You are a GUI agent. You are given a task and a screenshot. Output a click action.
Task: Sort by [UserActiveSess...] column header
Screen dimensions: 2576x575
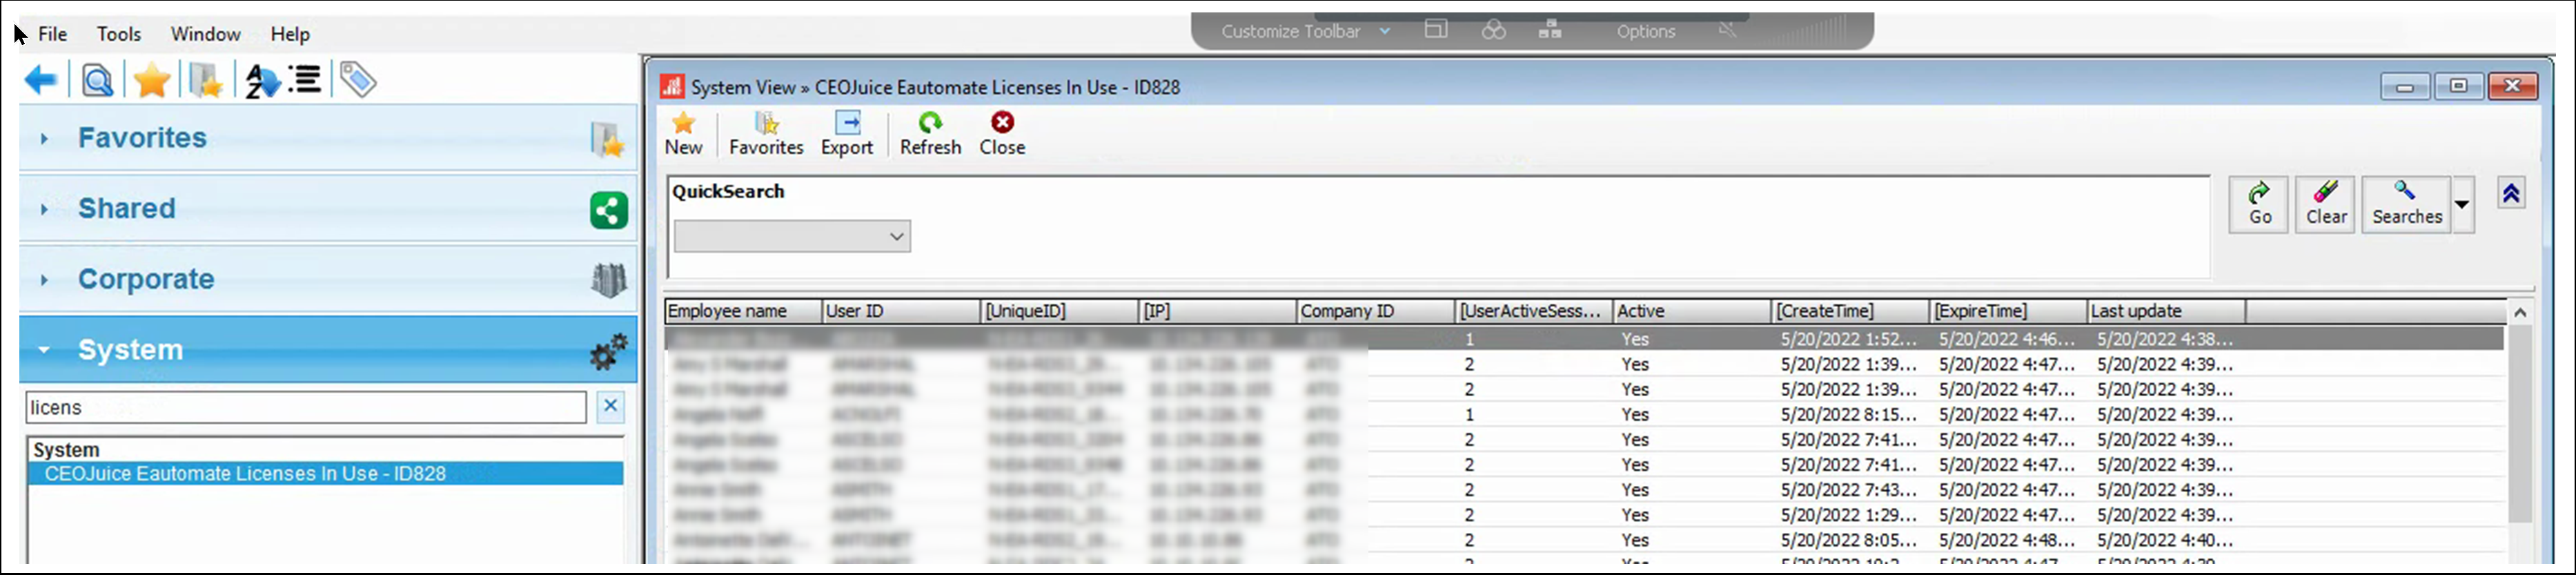(1534, 311)
